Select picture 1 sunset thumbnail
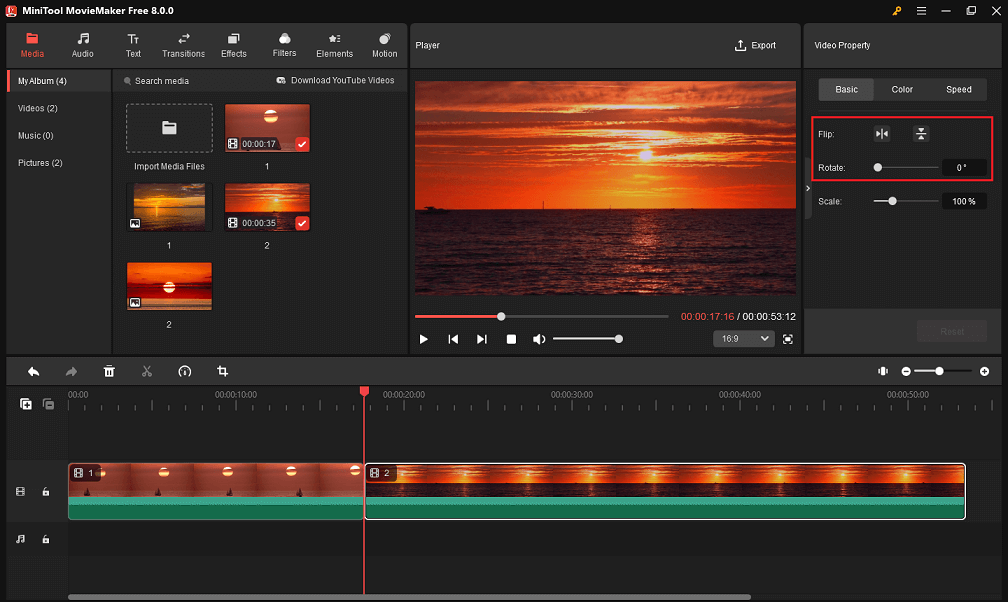 click(x=169, y=207)
